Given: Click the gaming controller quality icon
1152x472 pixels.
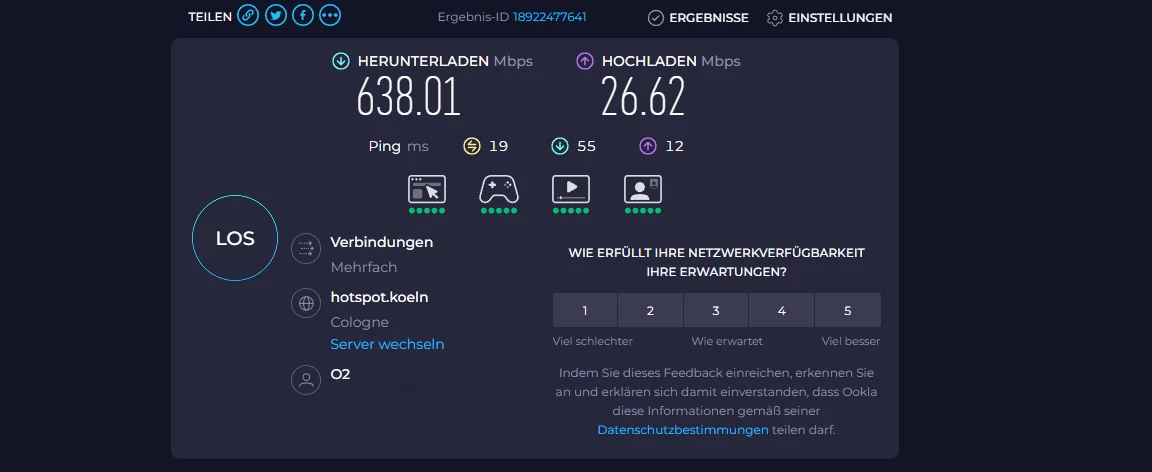Looking at the screenshot, I should (x=499, y=189).
